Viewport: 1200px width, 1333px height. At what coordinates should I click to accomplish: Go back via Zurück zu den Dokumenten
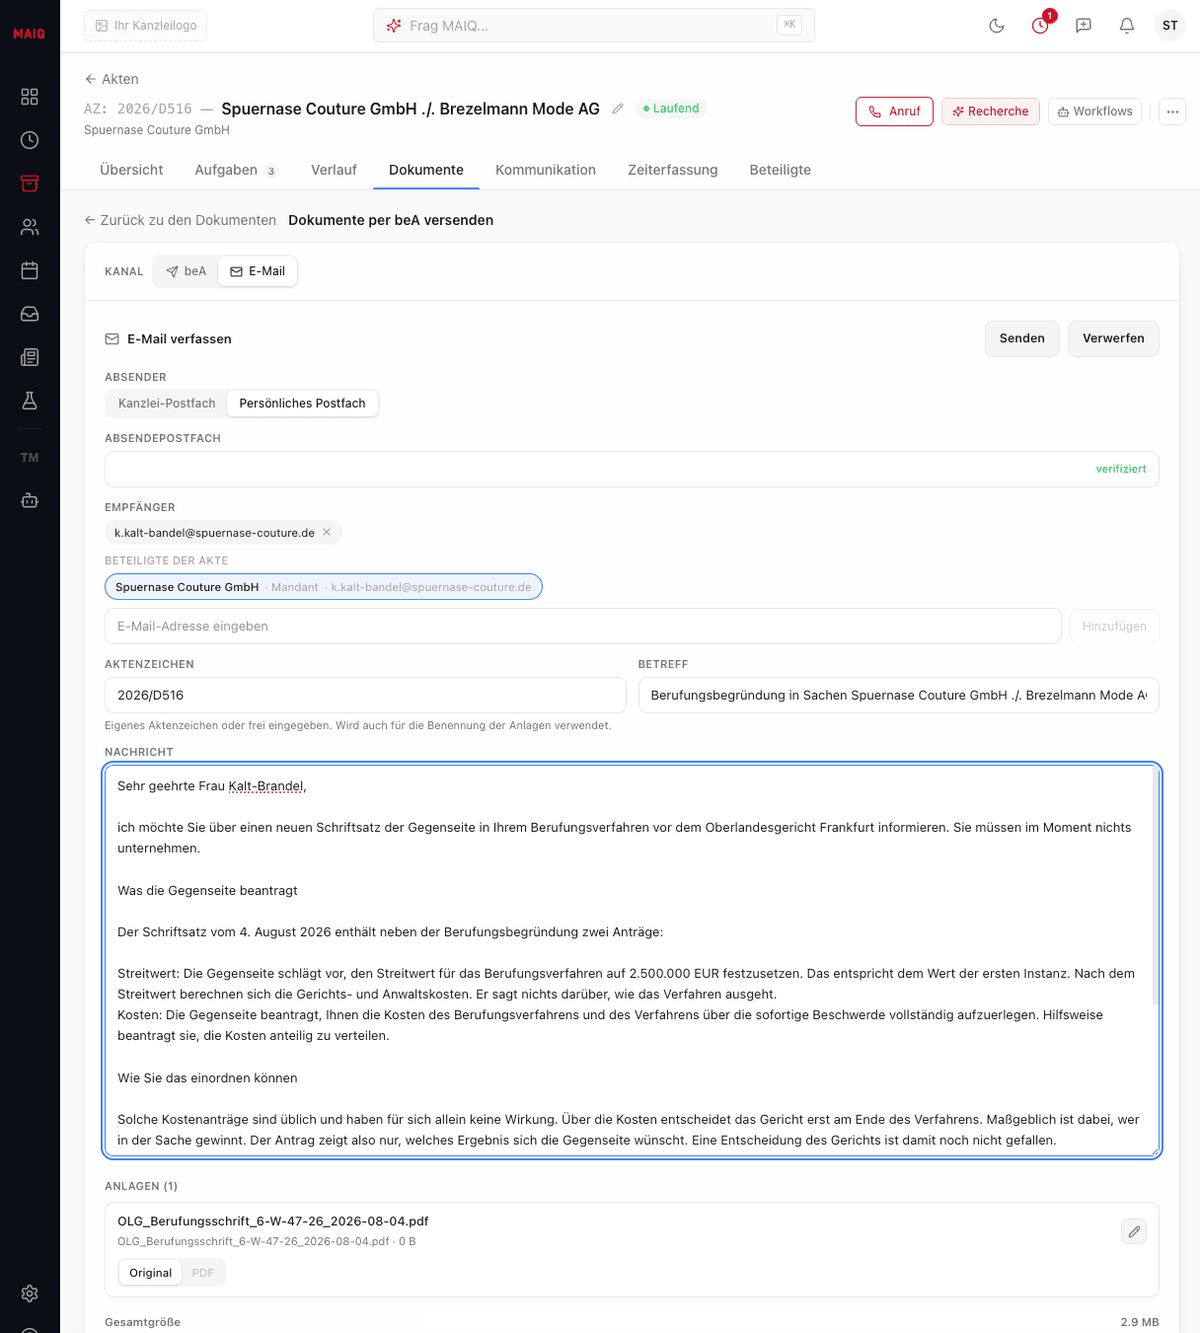pos(180,220)
